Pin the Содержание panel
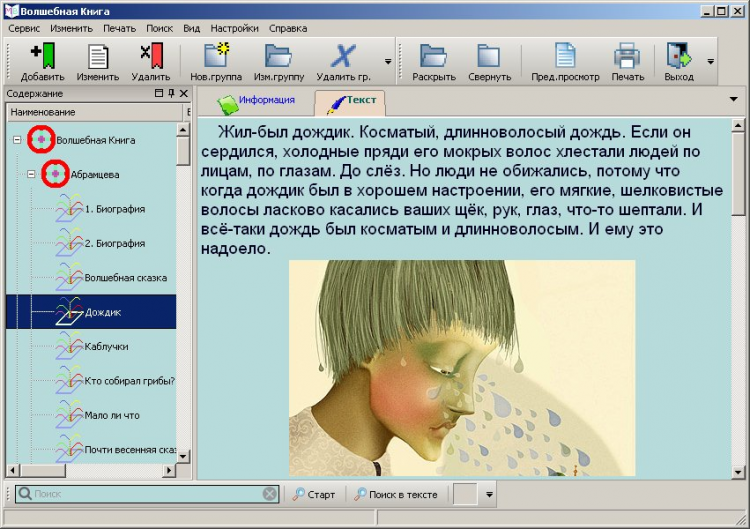 pyautogui.click(x=171, y=93)
